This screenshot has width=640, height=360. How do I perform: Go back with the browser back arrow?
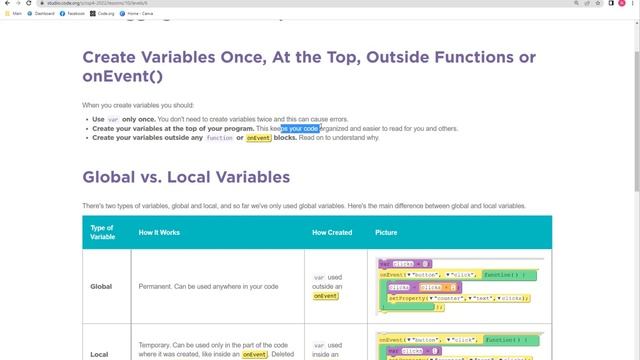[7, 3]
